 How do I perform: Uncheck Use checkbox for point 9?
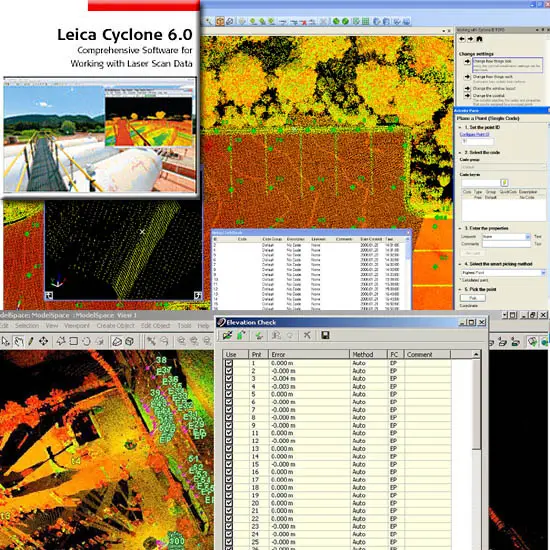[229, 425]
